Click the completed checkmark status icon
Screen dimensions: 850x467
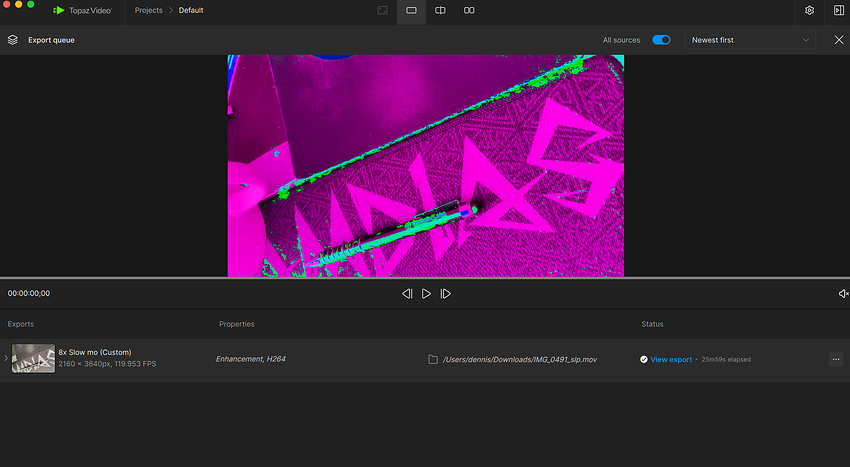coord(643,360)
